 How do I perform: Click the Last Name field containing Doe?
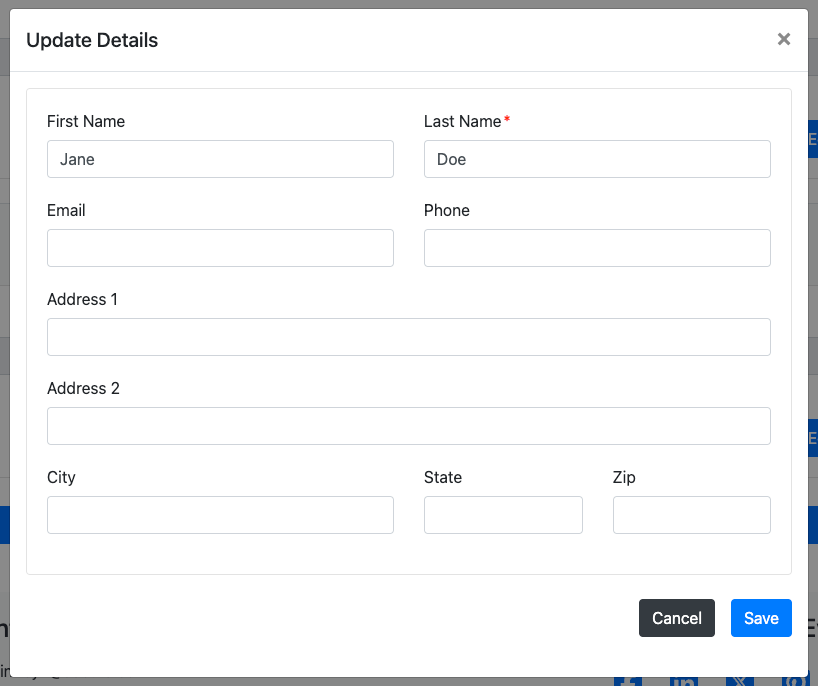click(597, 159)
